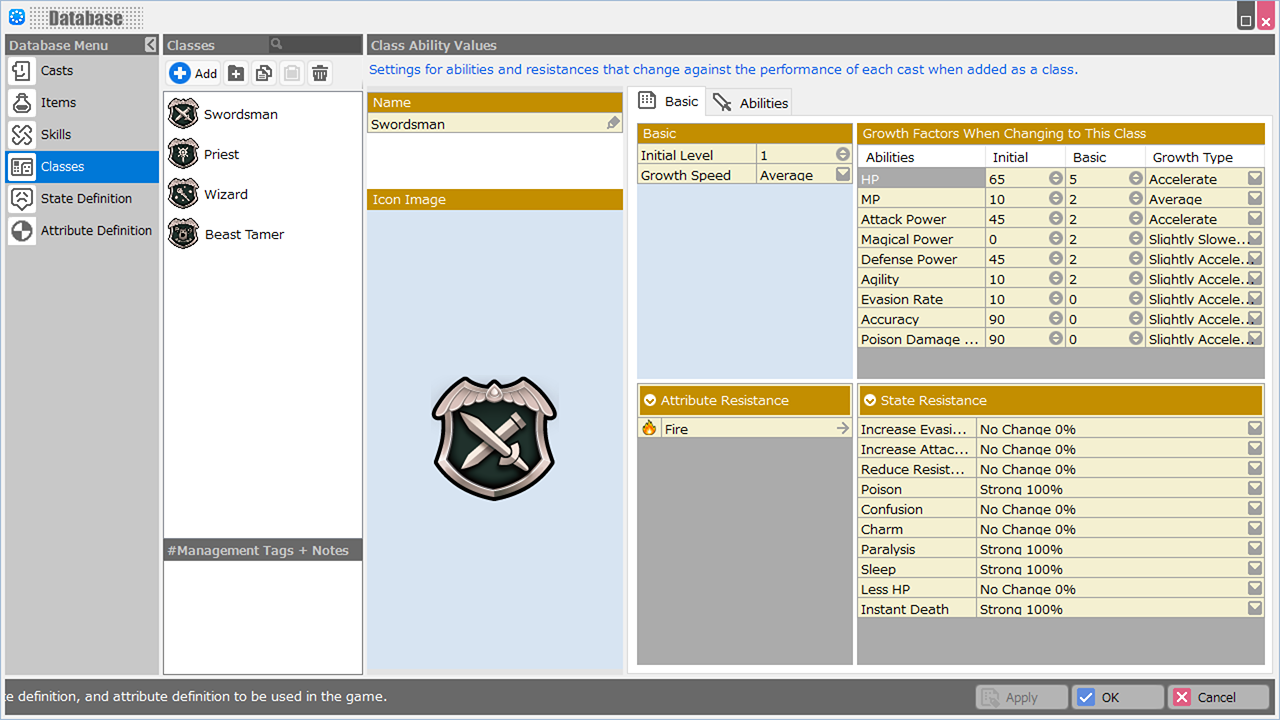Open the Growth Speed dropdown

[842, 175]
